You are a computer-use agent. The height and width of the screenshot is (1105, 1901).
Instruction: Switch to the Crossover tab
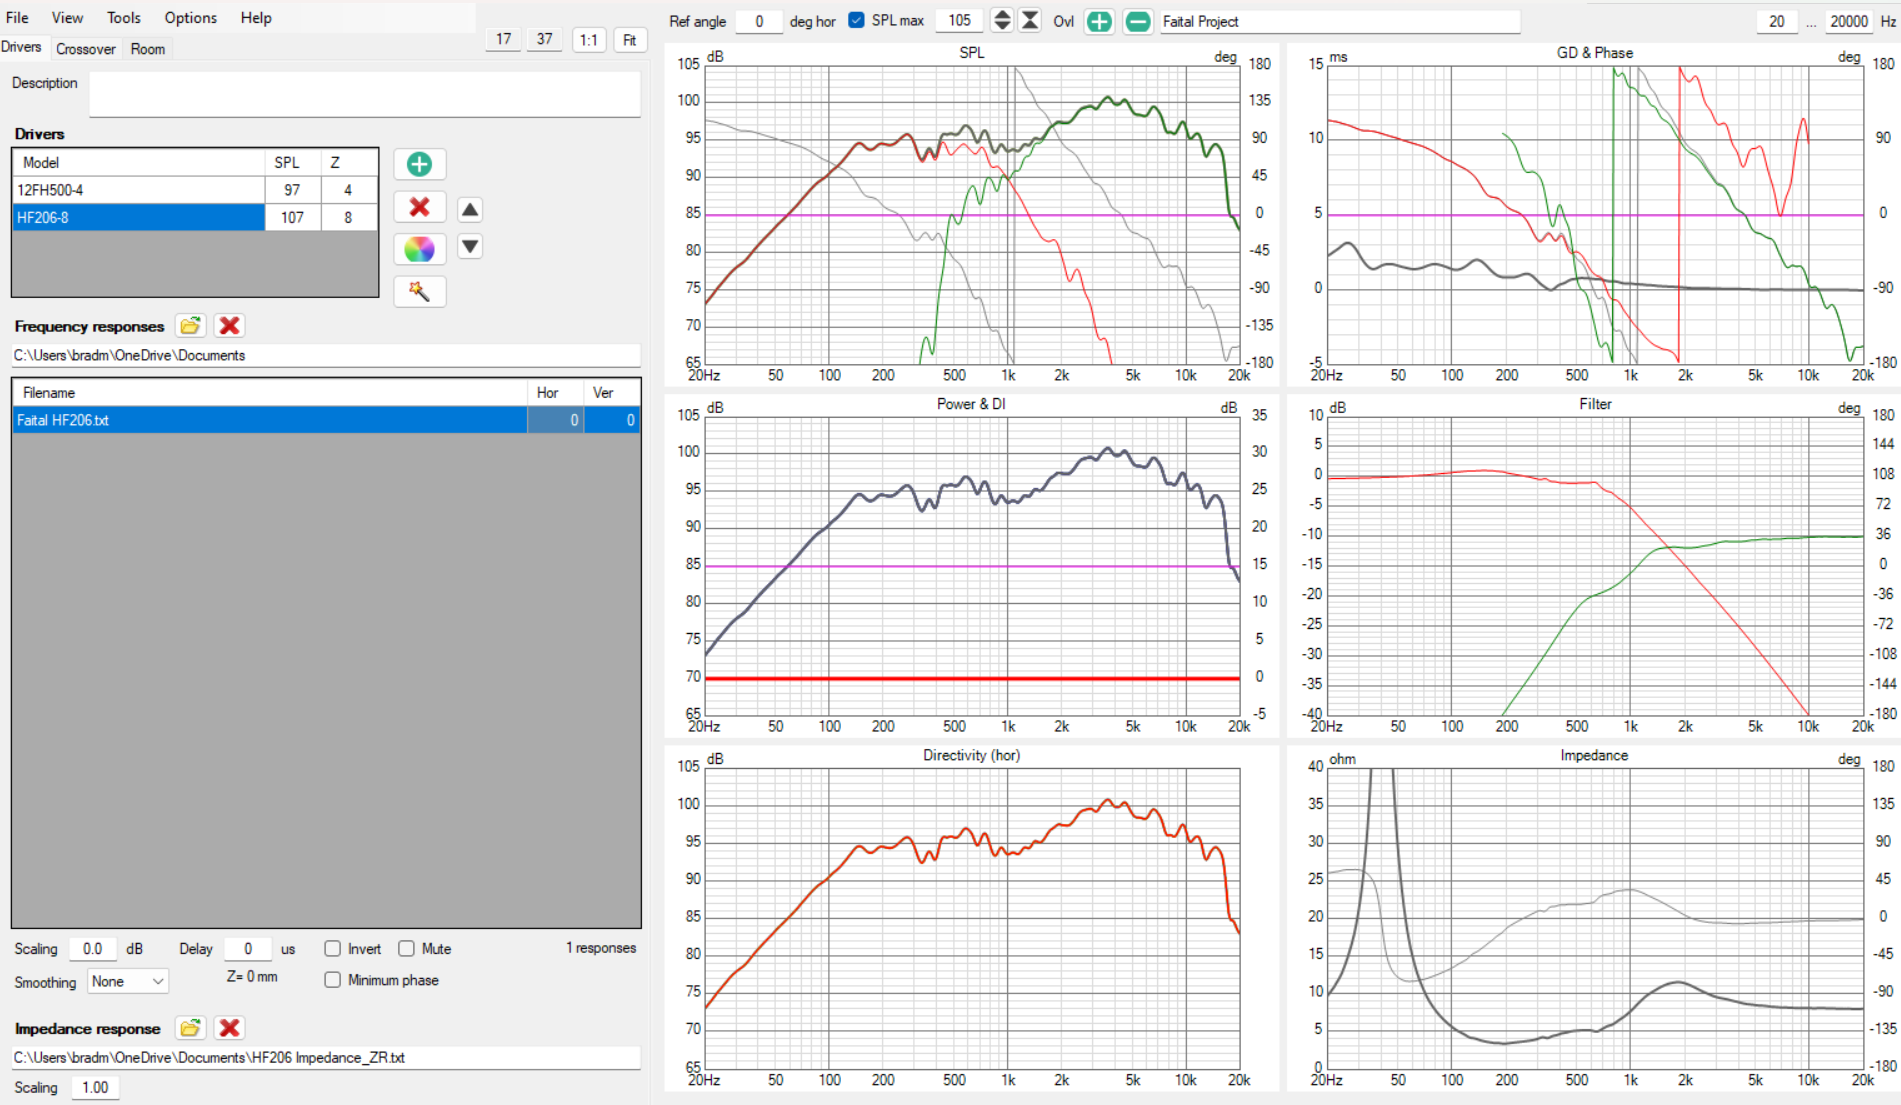pyautogui.click(x=86, y=49)
